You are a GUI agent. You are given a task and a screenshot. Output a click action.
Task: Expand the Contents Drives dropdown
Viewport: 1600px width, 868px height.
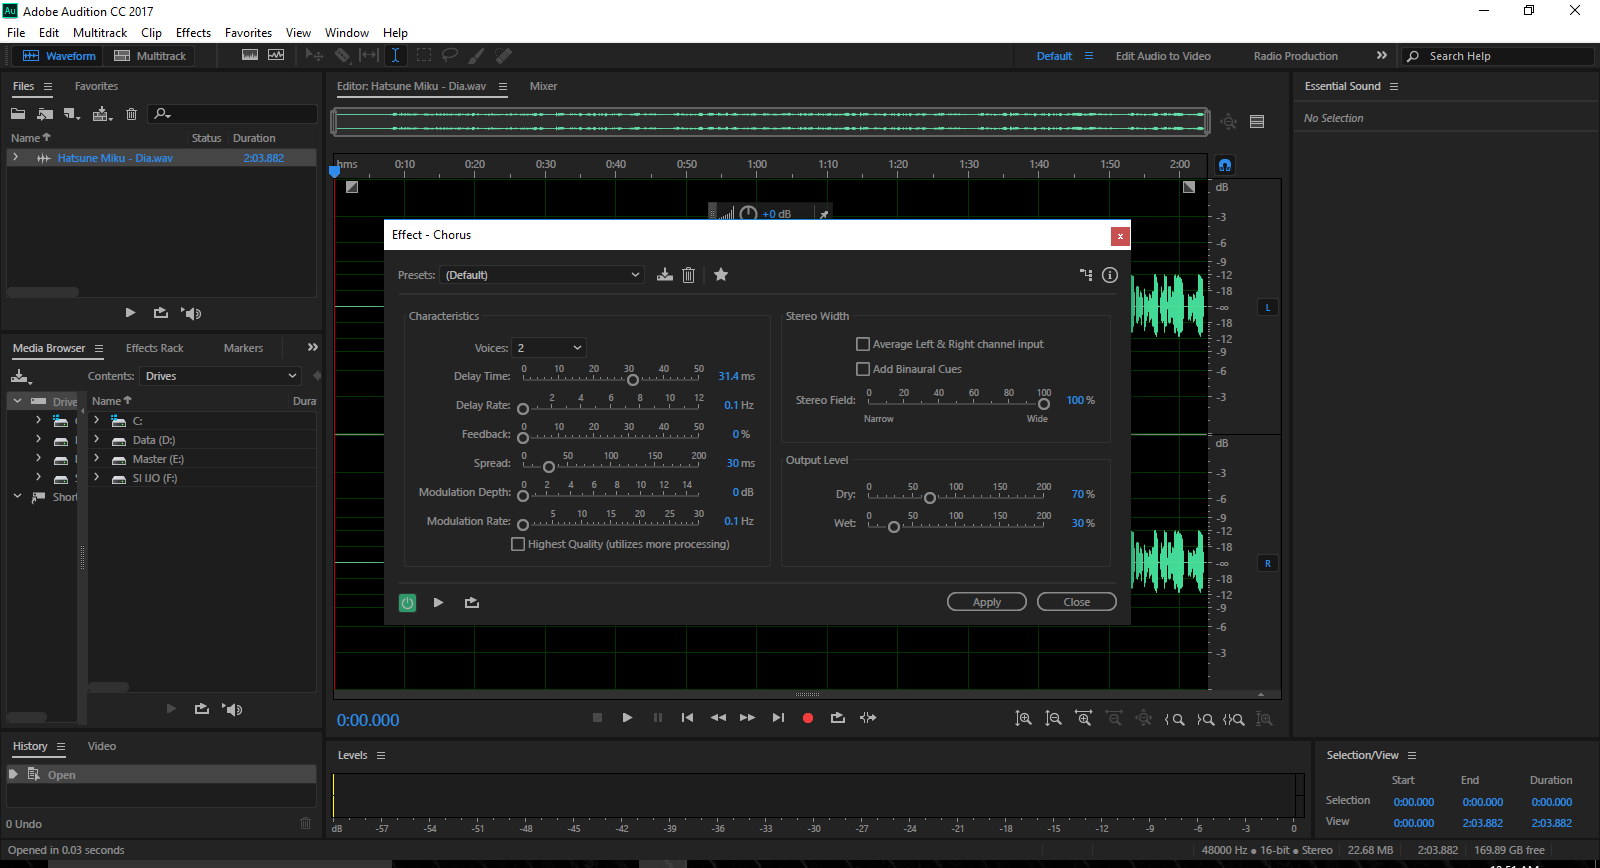pyautogui.click(x=220, y=376)
